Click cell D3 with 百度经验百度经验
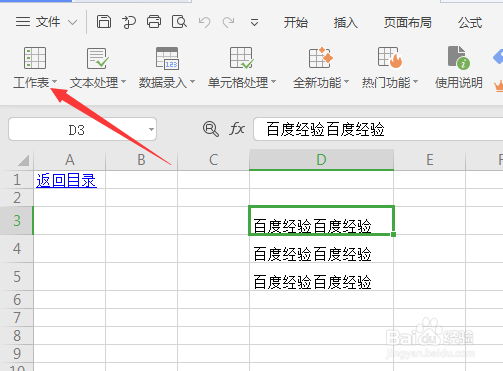 pyautogui.click(x=321, y=221)
